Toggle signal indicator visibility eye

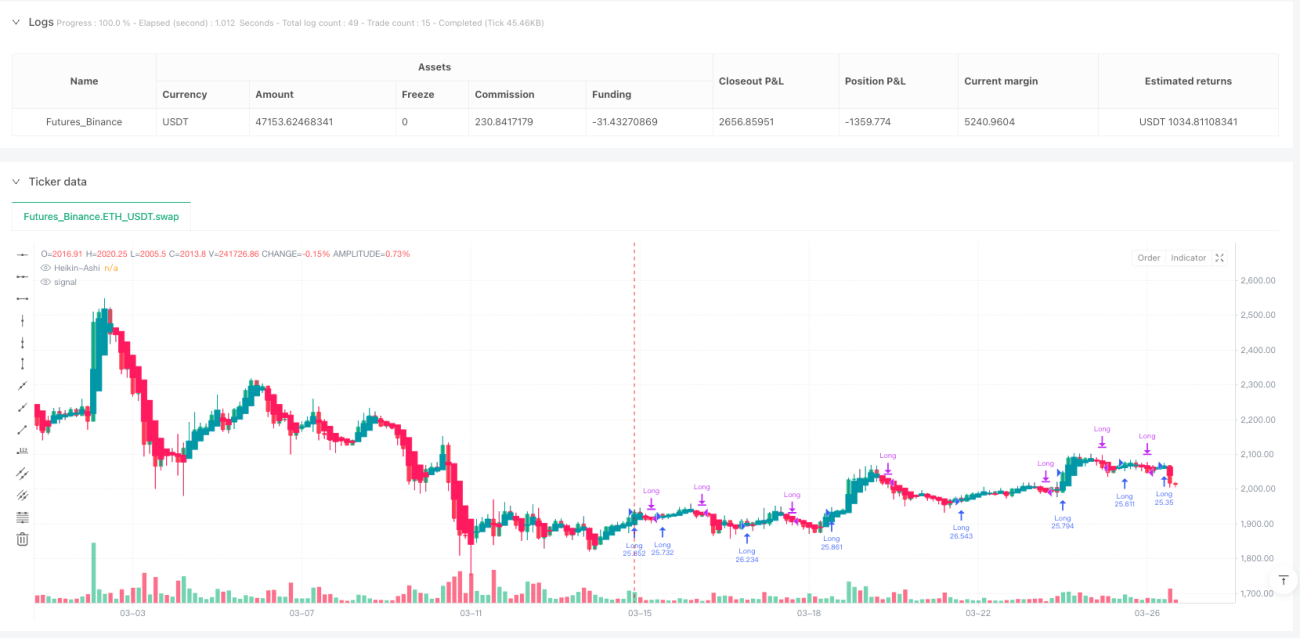click(45, 282)
